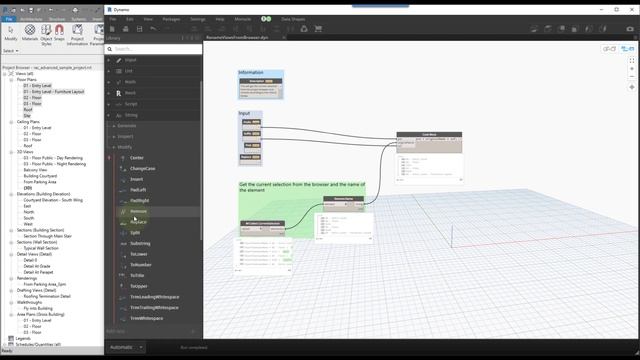The image size is (640, 360).
Task: Click the Information group title
Action: click(x=251, y=72)
